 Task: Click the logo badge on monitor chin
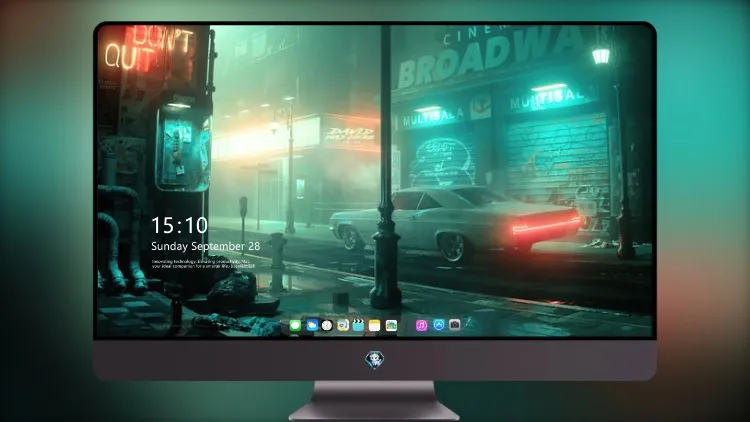375,360
